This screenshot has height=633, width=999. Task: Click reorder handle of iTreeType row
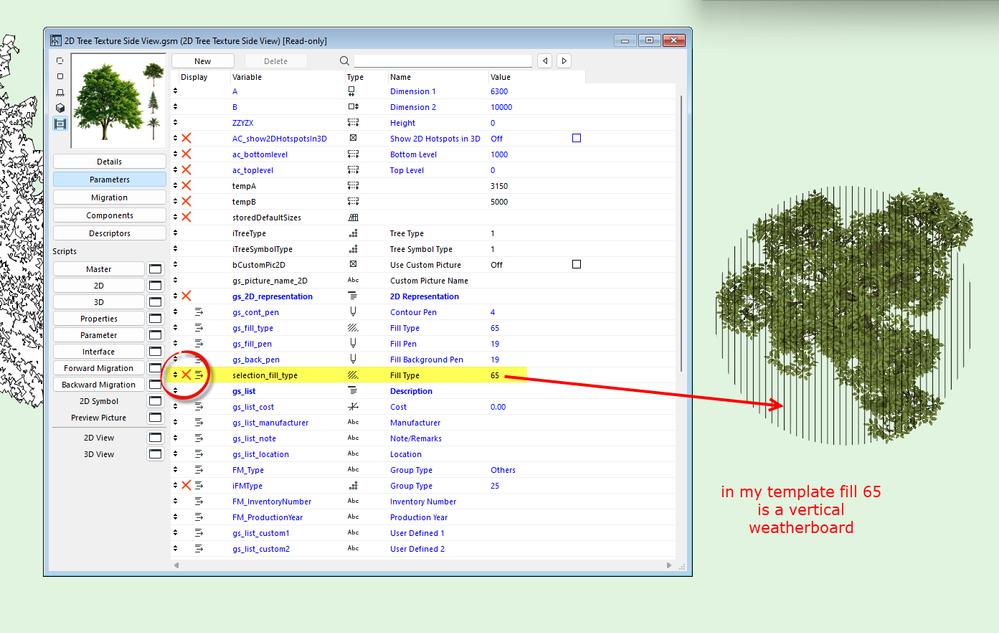175,233
